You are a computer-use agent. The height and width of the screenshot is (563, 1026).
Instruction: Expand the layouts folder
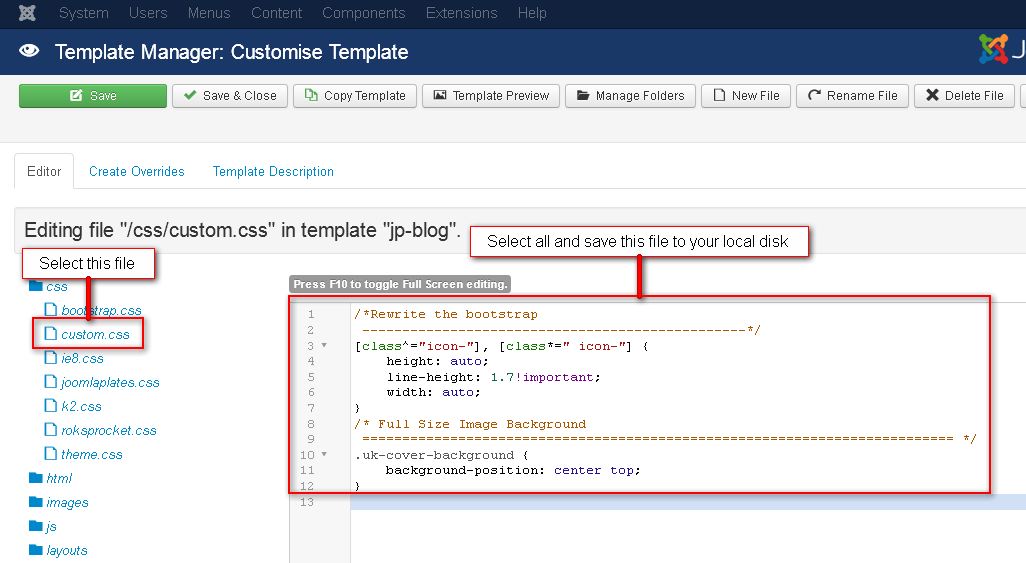tap(67, 550)
